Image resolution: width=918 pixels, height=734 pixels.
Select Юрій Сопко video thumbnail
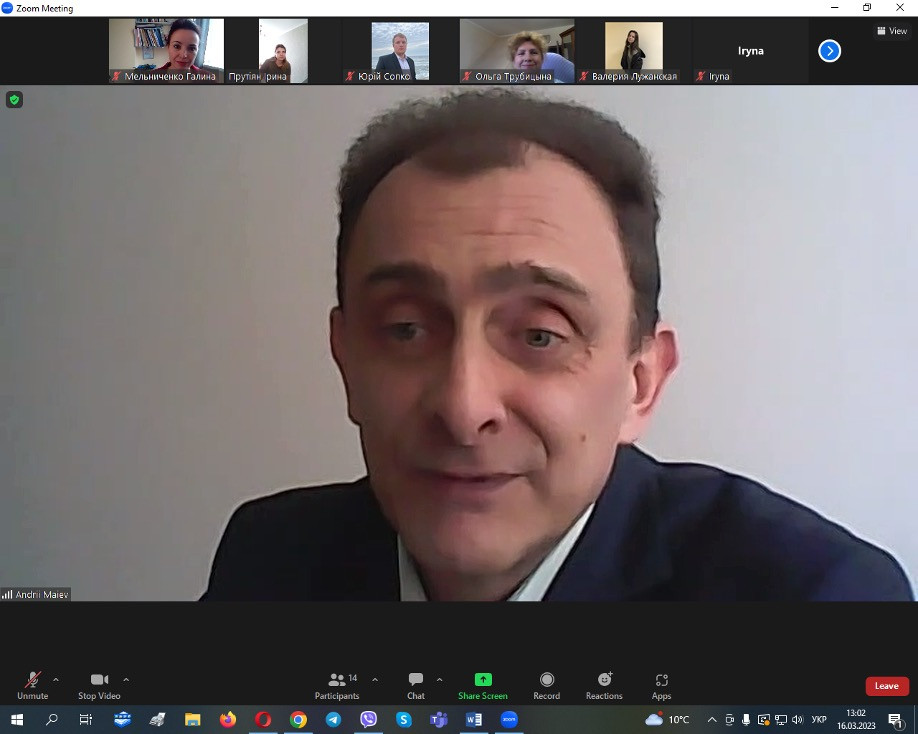pyautogui.click(x=400, y=50)
